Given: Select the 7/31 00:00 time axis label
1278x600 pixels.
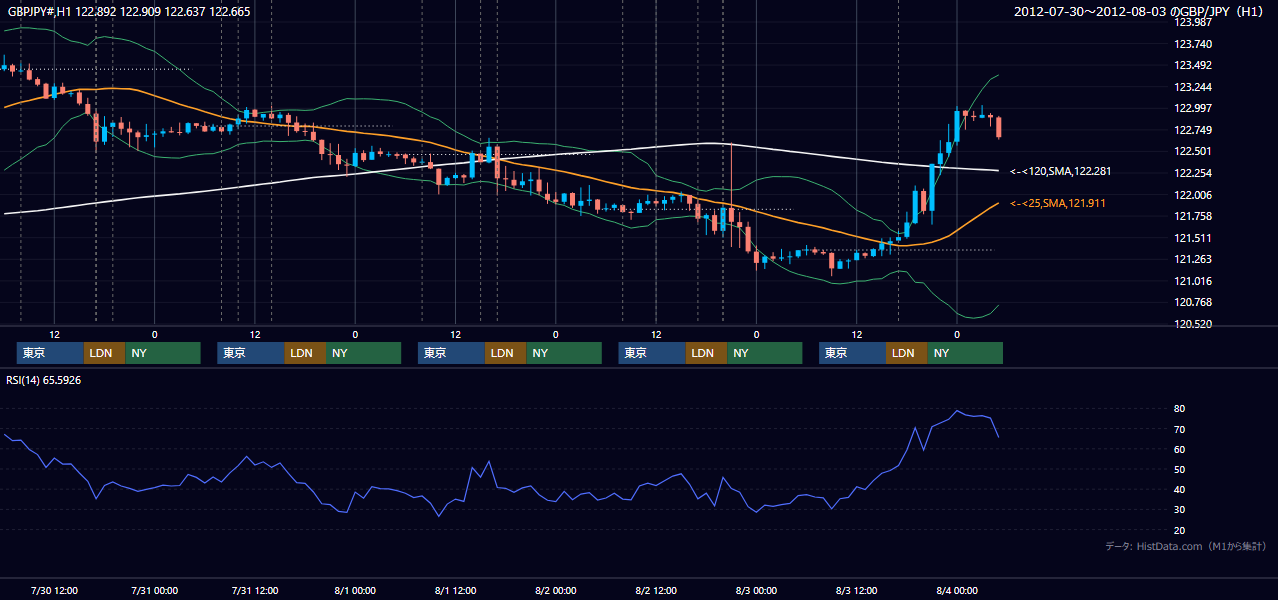Looking at the screenshot, I should click(x=155, y=590).
